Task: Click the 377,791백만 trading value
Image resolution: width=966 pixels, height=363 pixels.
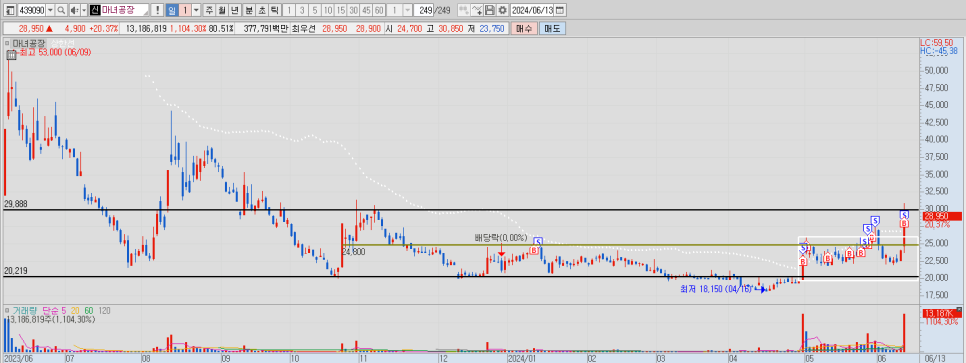Action: click(x=266, y=28)
